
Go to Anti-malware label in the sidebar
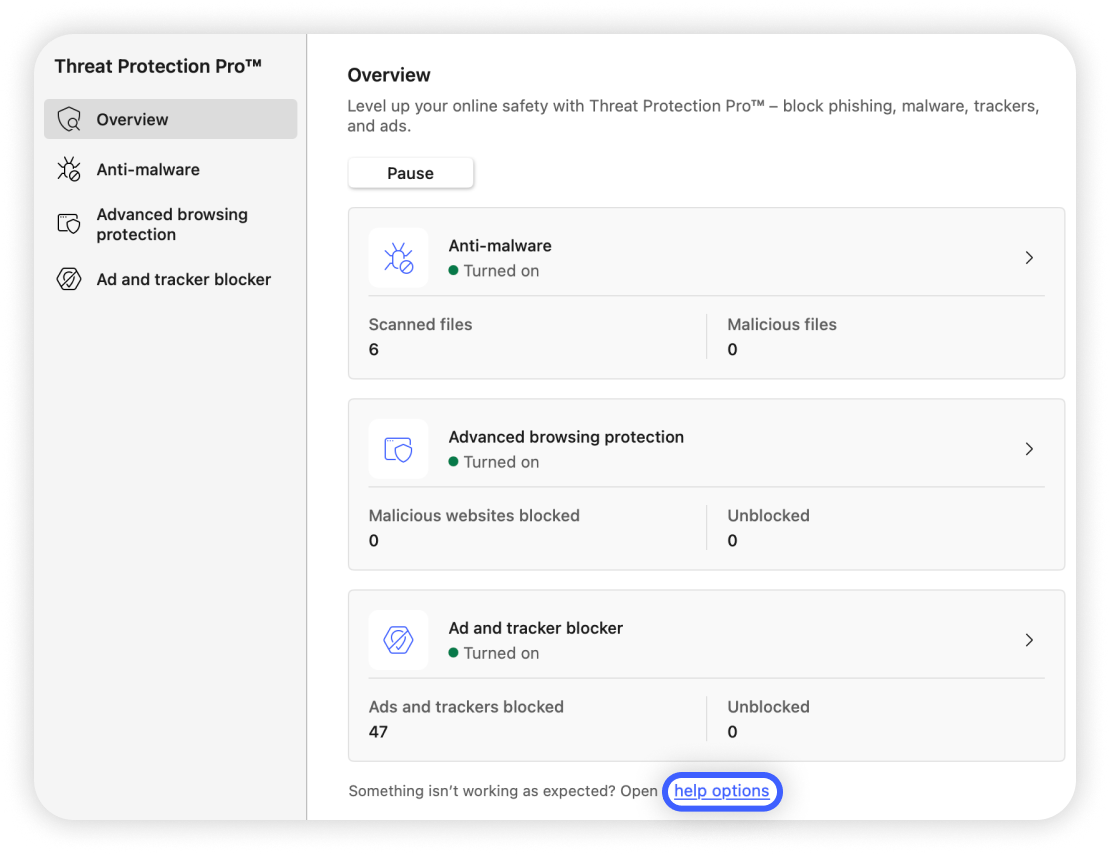[148, 170]
